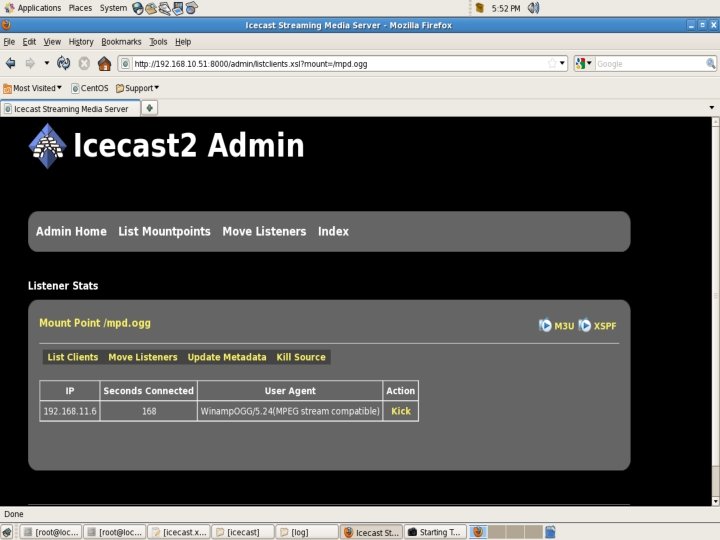Image resolution: width=720 pixels, height=540 pixels.
Task: Click Kill Source for /mpd.ogg
Action: pos(301,357)
